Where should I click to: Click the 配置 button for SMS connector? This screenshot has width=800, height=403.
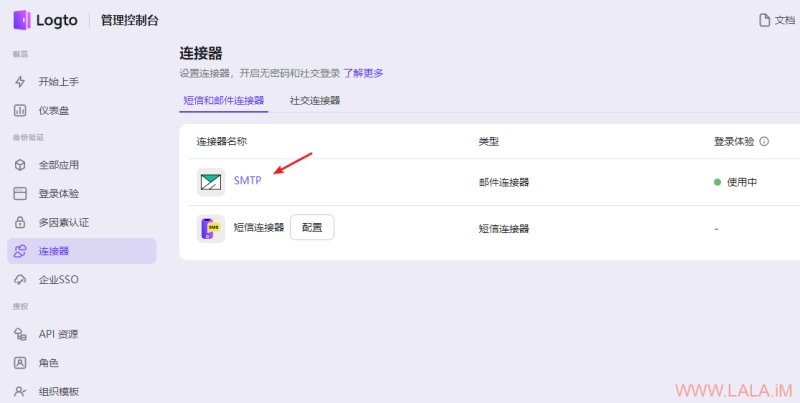coord(312,228)
